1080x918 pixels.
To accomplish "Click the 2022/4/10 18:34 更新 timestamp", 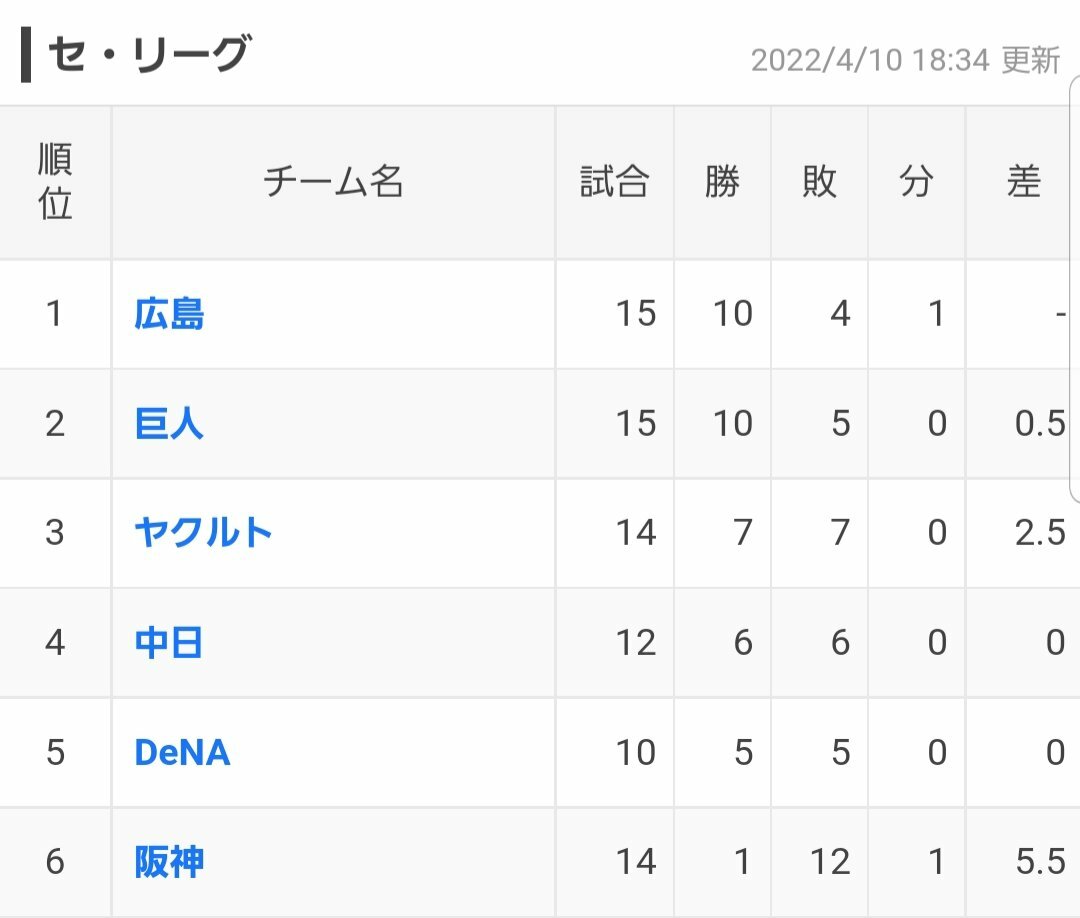I will pyautogui.click(x=905, y=61).
